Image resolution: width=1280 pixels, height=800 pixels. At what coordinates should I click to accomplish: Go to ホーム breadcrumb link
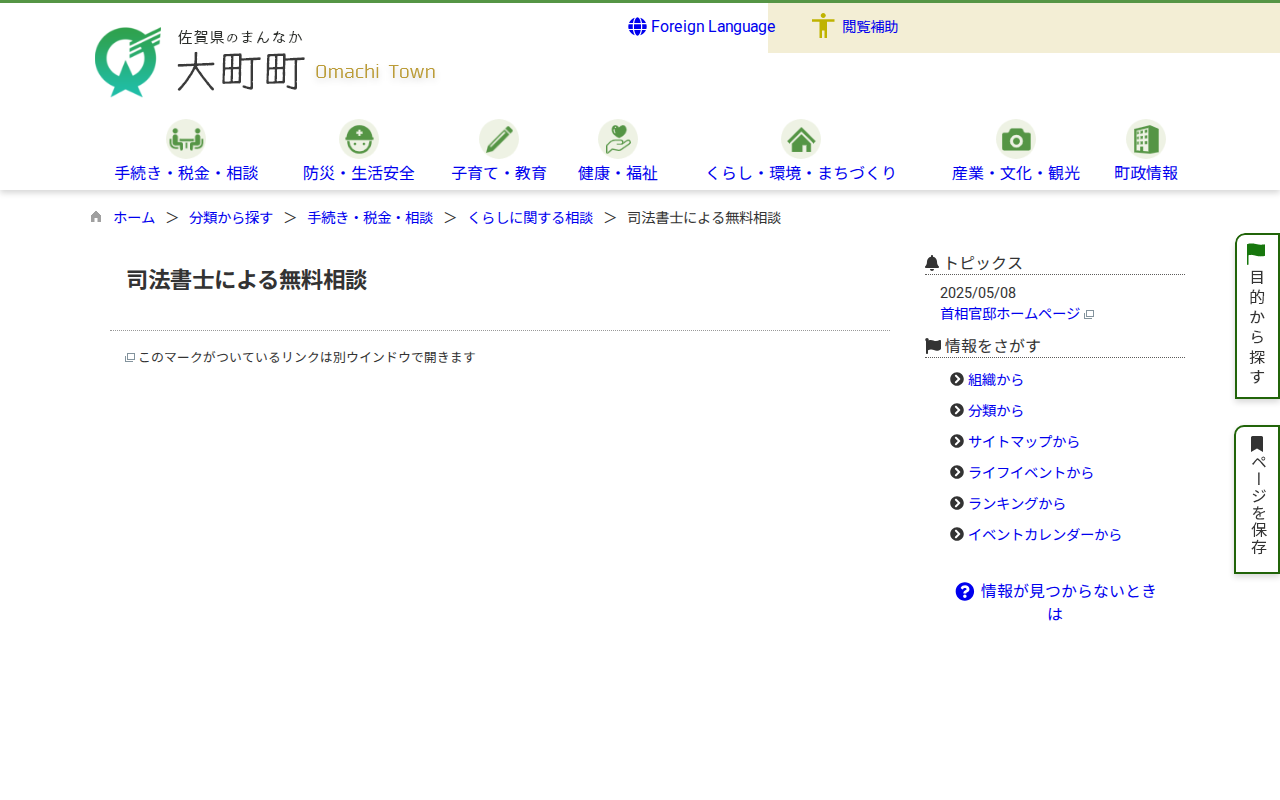coord(134,217)
